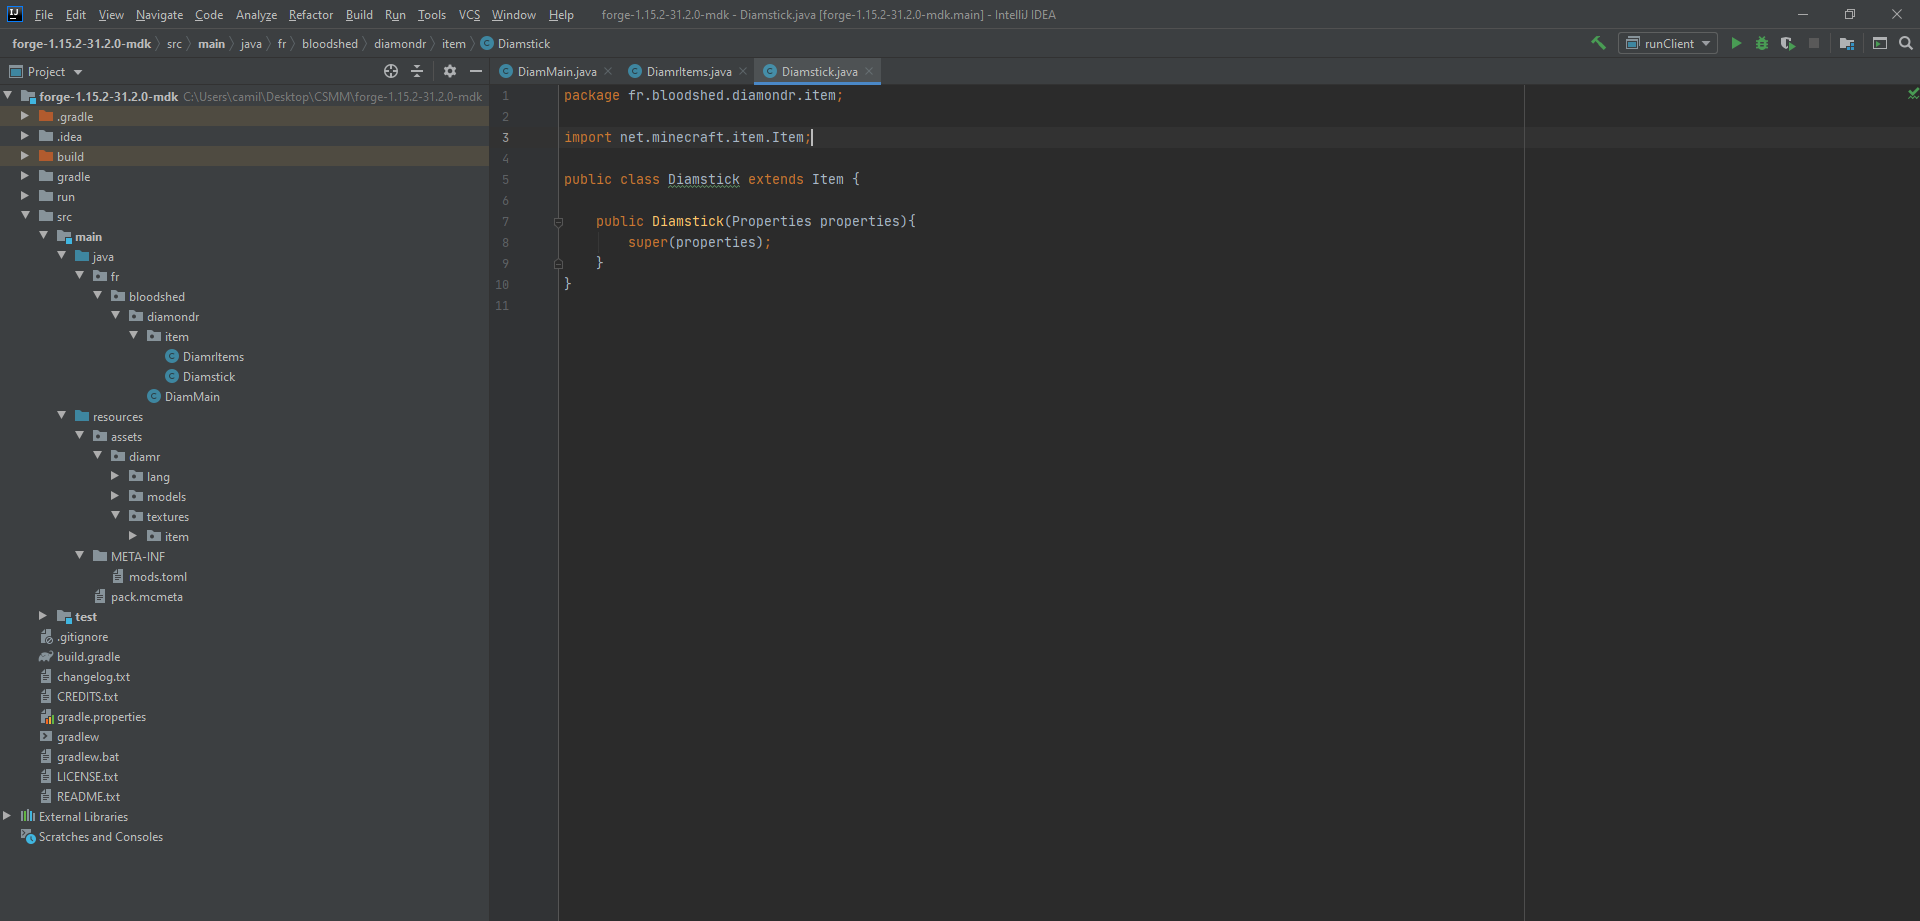Click the Search Everywhere magnifier icon
Screen dimensions: 1920x921
pyautogui.click(x=1905, y=43)
